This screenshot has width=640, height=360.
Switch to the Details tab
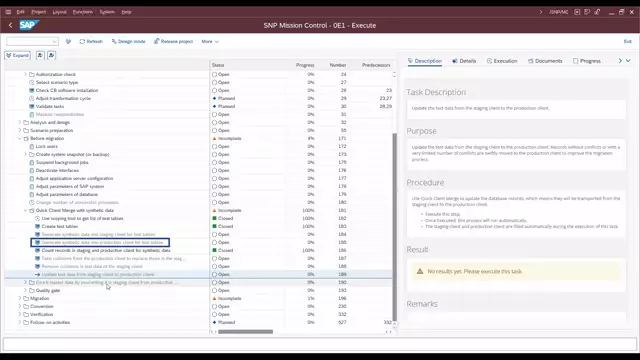tap(464, 61)
